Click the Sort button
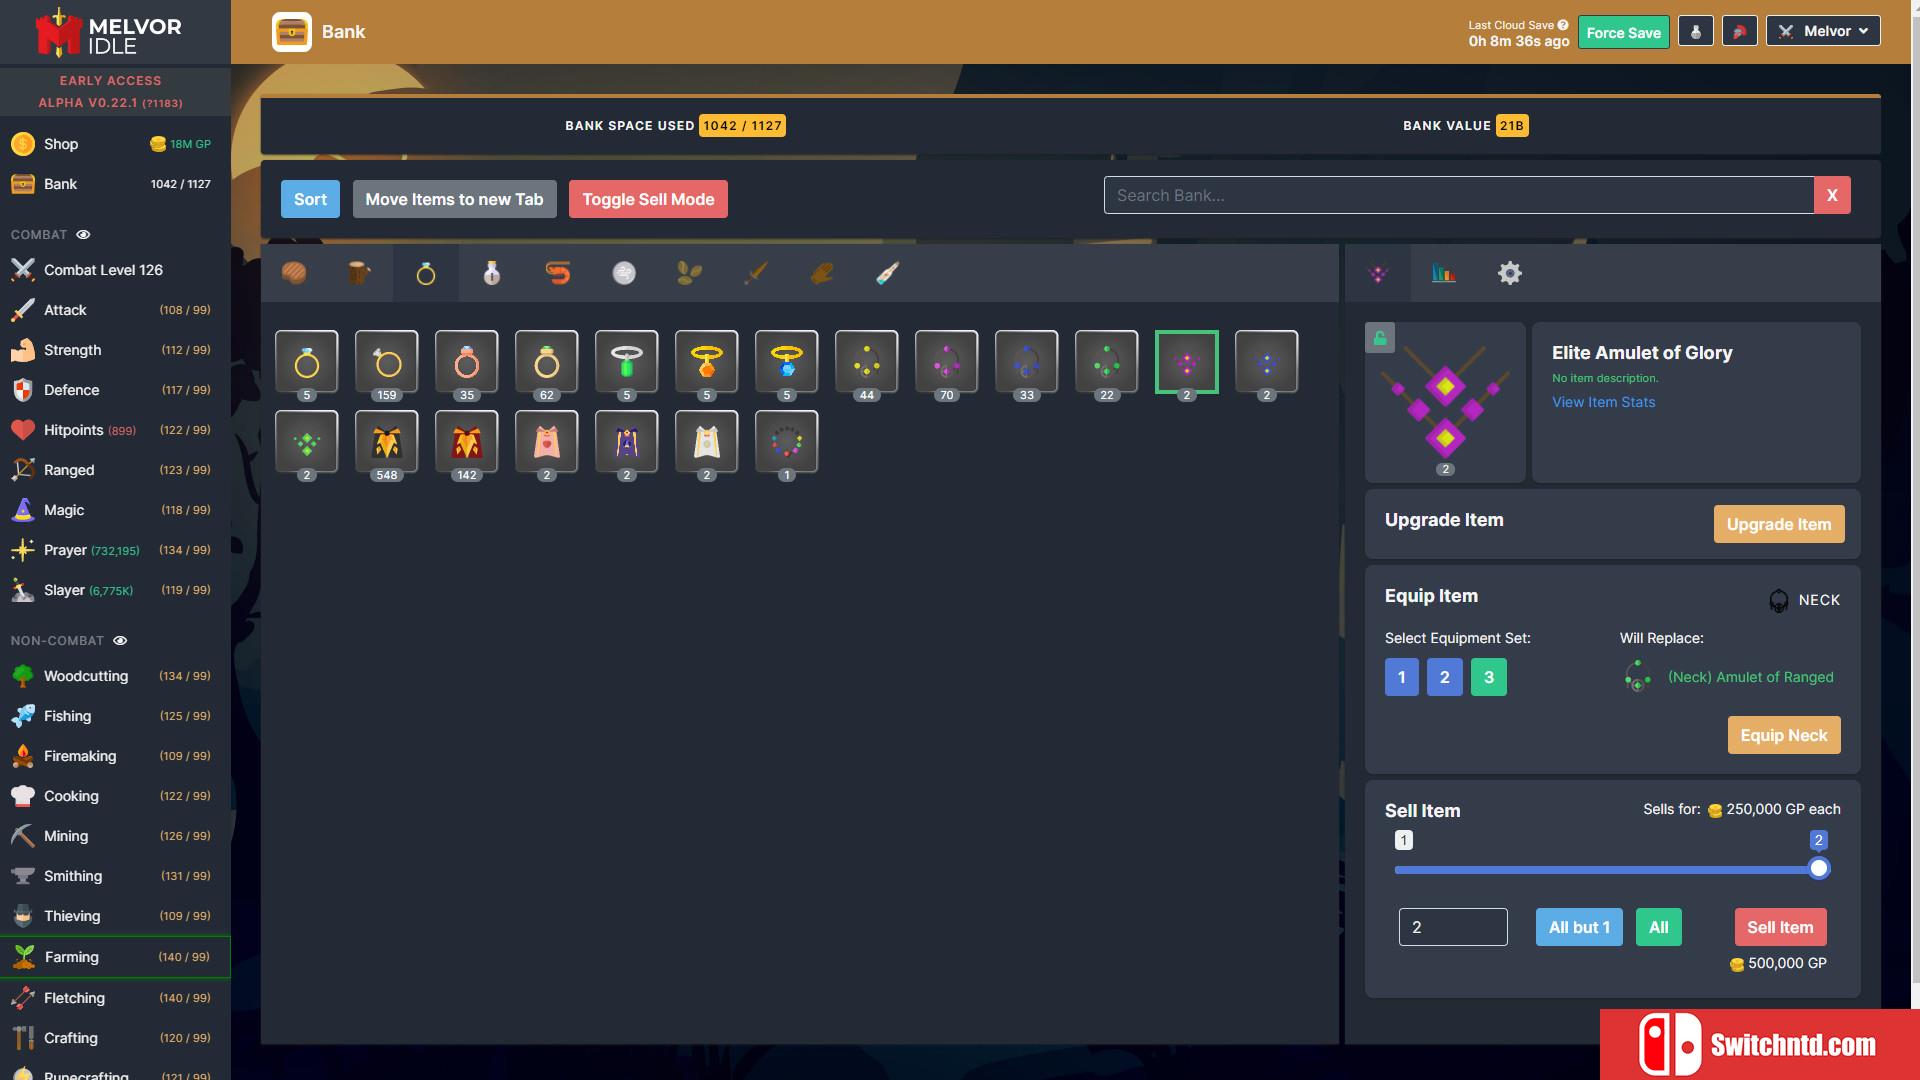Viewport: 1920px width, 1080px height. (310, 199)
